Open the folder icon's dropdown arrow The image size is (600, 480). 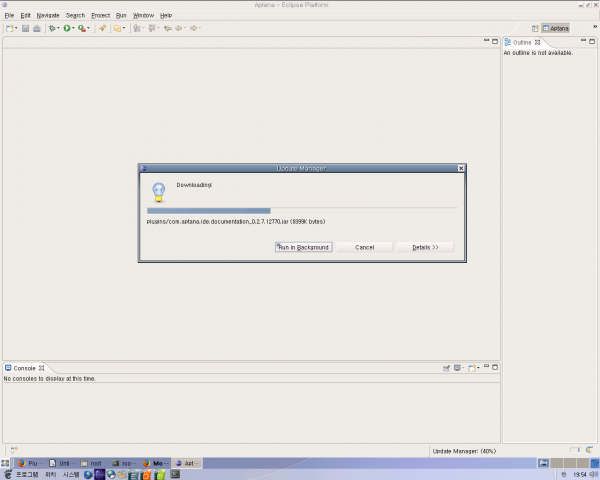click(x=124, y=28)
